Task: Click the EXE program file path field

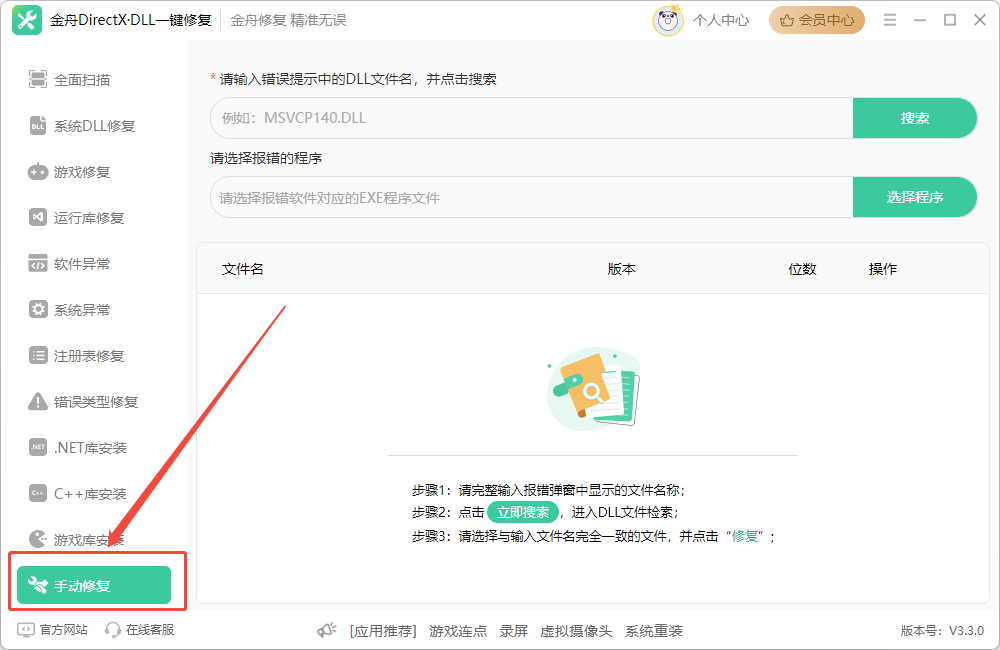Action: point(532,197)
